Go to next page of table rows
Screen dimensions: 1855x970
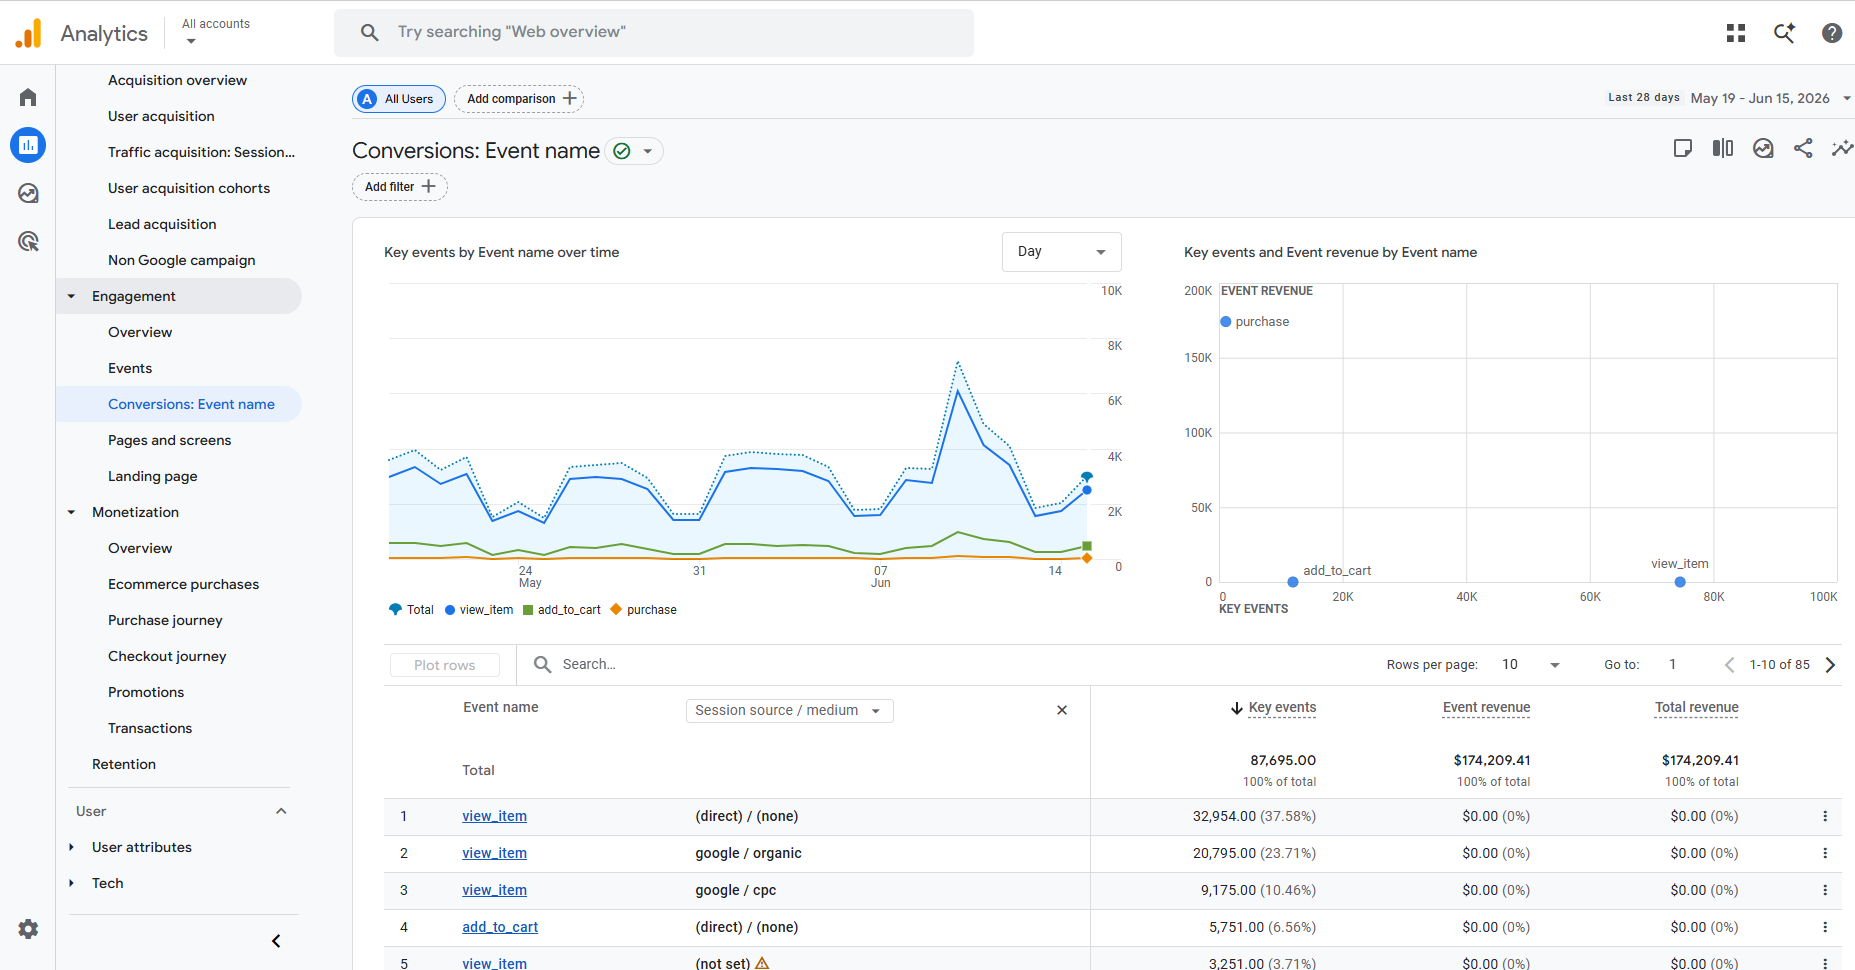[1830, 665]
